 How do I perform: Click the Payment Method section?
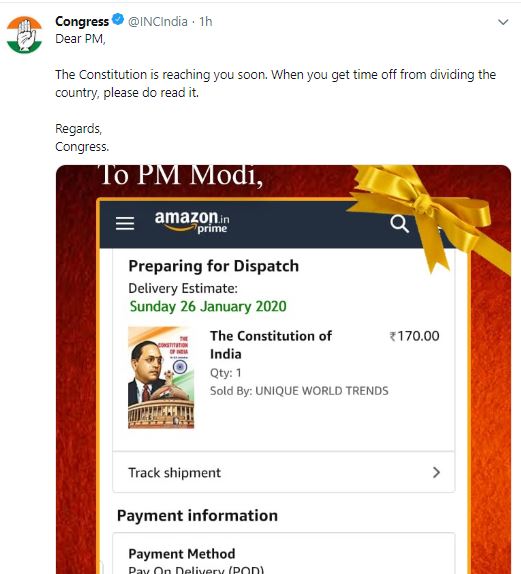point(284,554)
